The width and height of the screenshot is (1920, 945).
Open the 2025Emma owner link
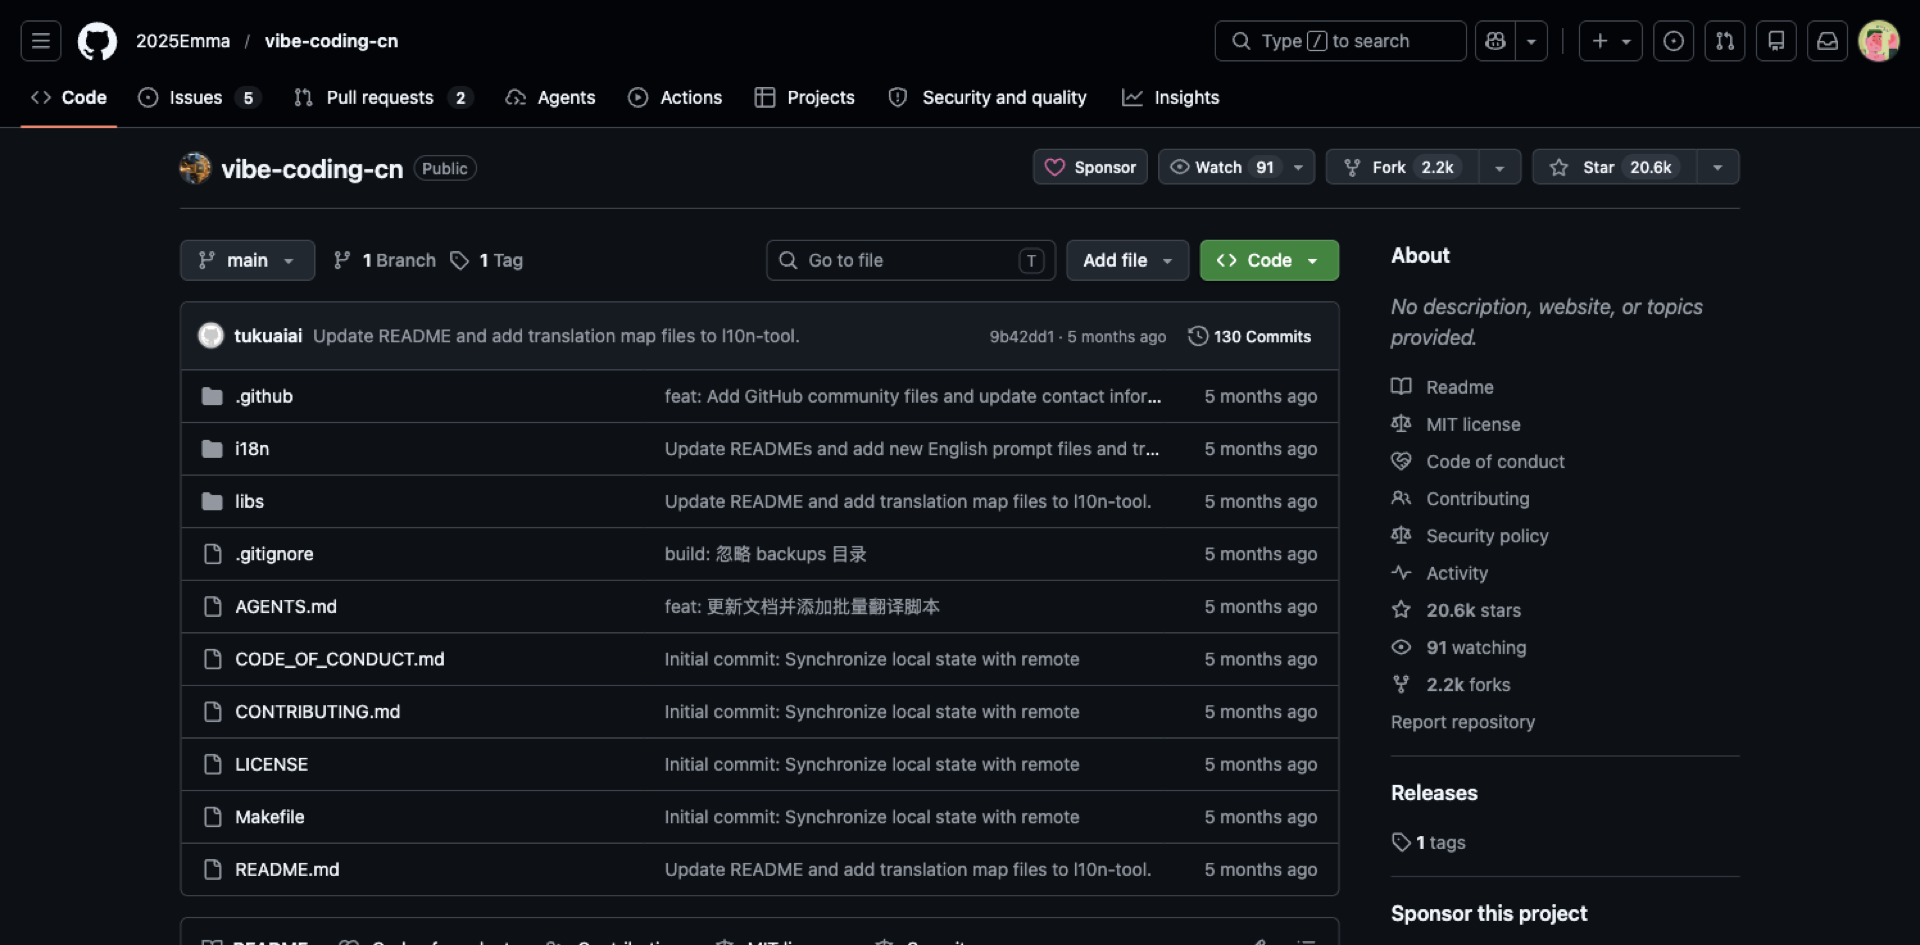pyautogui.click(x=183, y=41)
